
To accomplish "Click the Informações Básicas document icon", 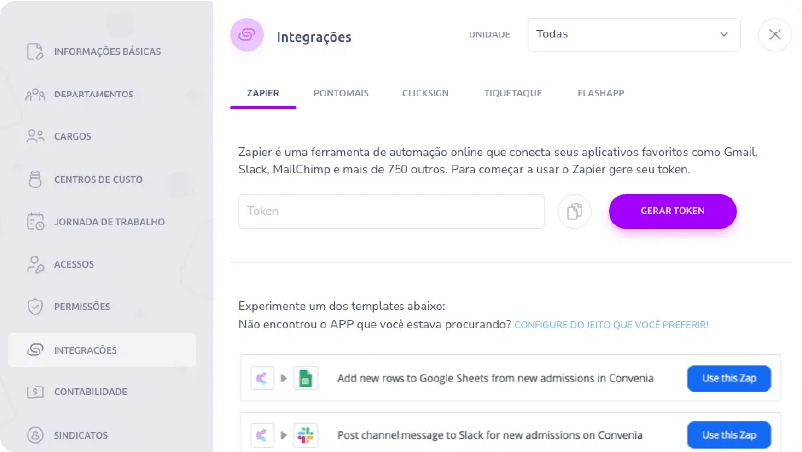I will (35, 52).
